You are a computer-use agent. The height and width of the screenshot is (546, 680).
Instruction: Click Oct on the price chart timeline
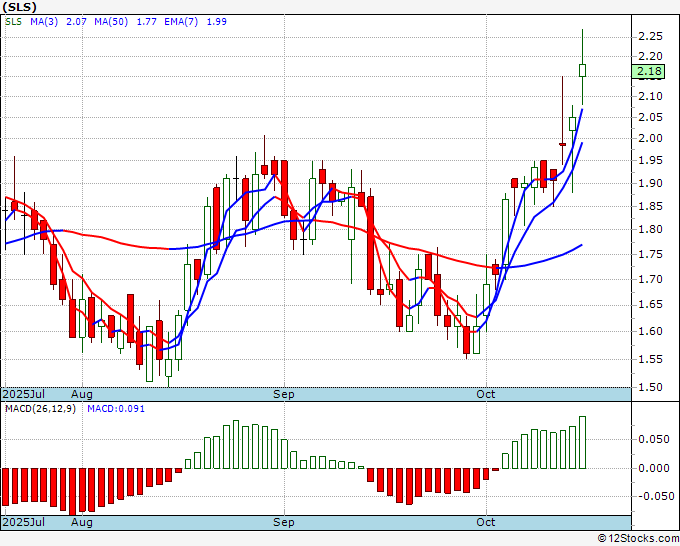click(486, 394)
